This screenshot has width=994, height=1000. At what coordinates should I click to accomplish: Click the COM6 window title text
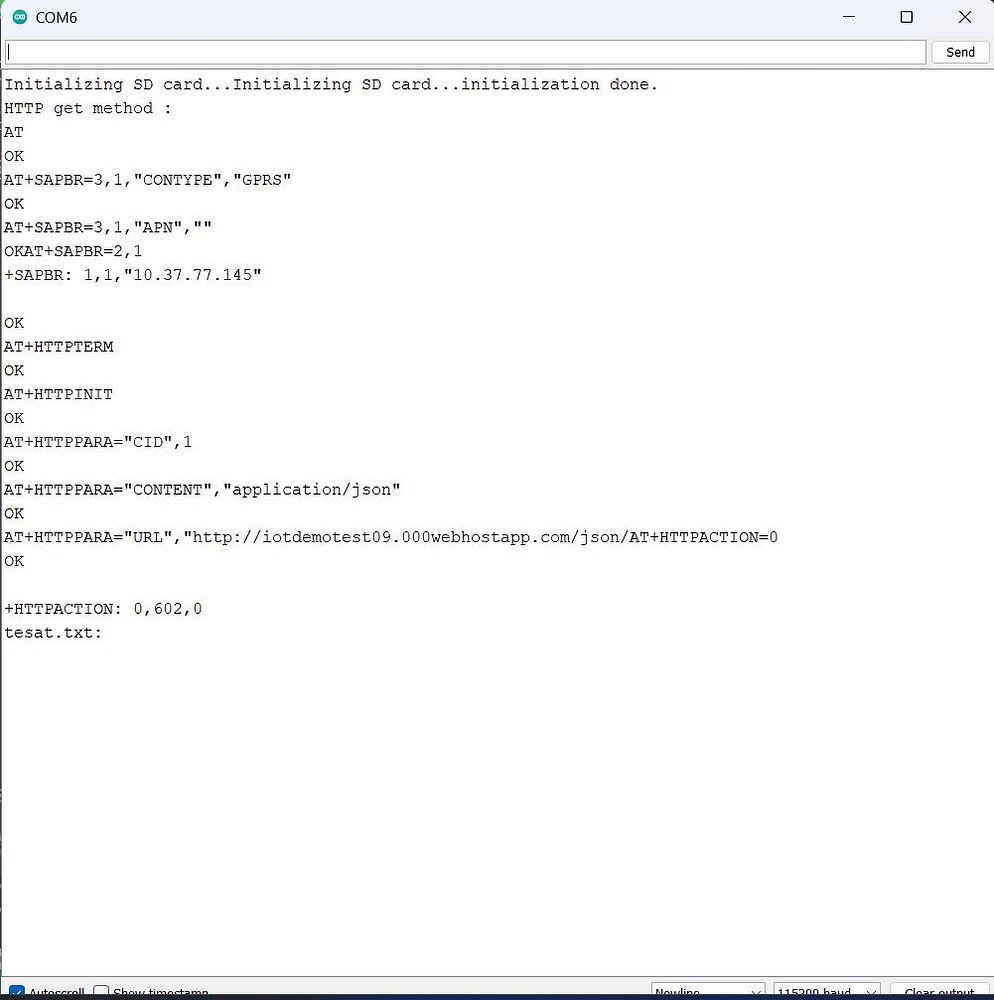[57, 17]
